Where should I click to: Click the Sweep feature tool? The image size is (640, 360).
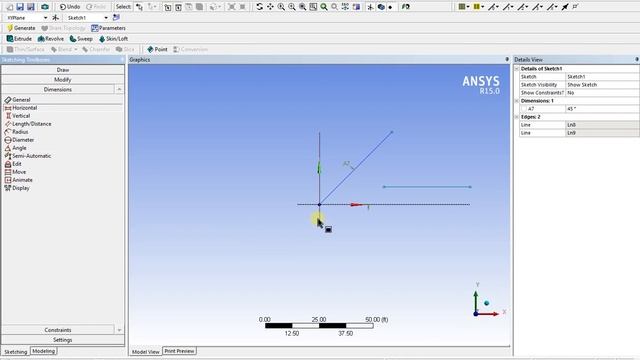81,39
